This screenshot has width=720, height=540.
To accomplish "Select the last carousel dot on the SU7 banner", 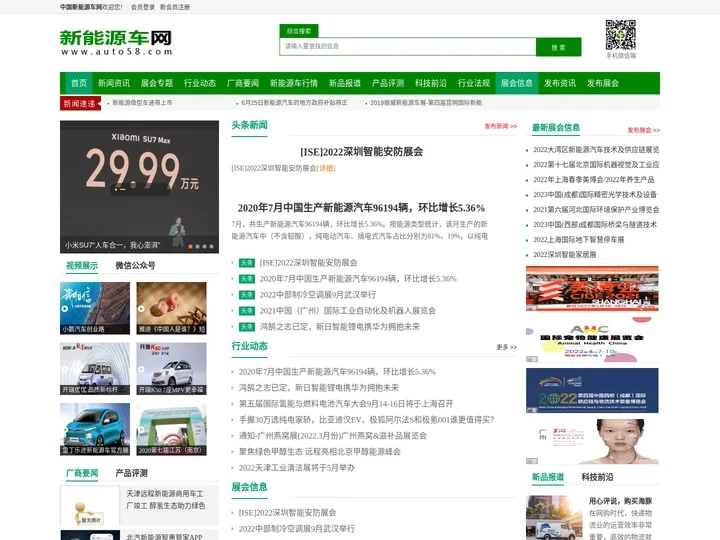I will pyautogui.click(x=212, y=246).
